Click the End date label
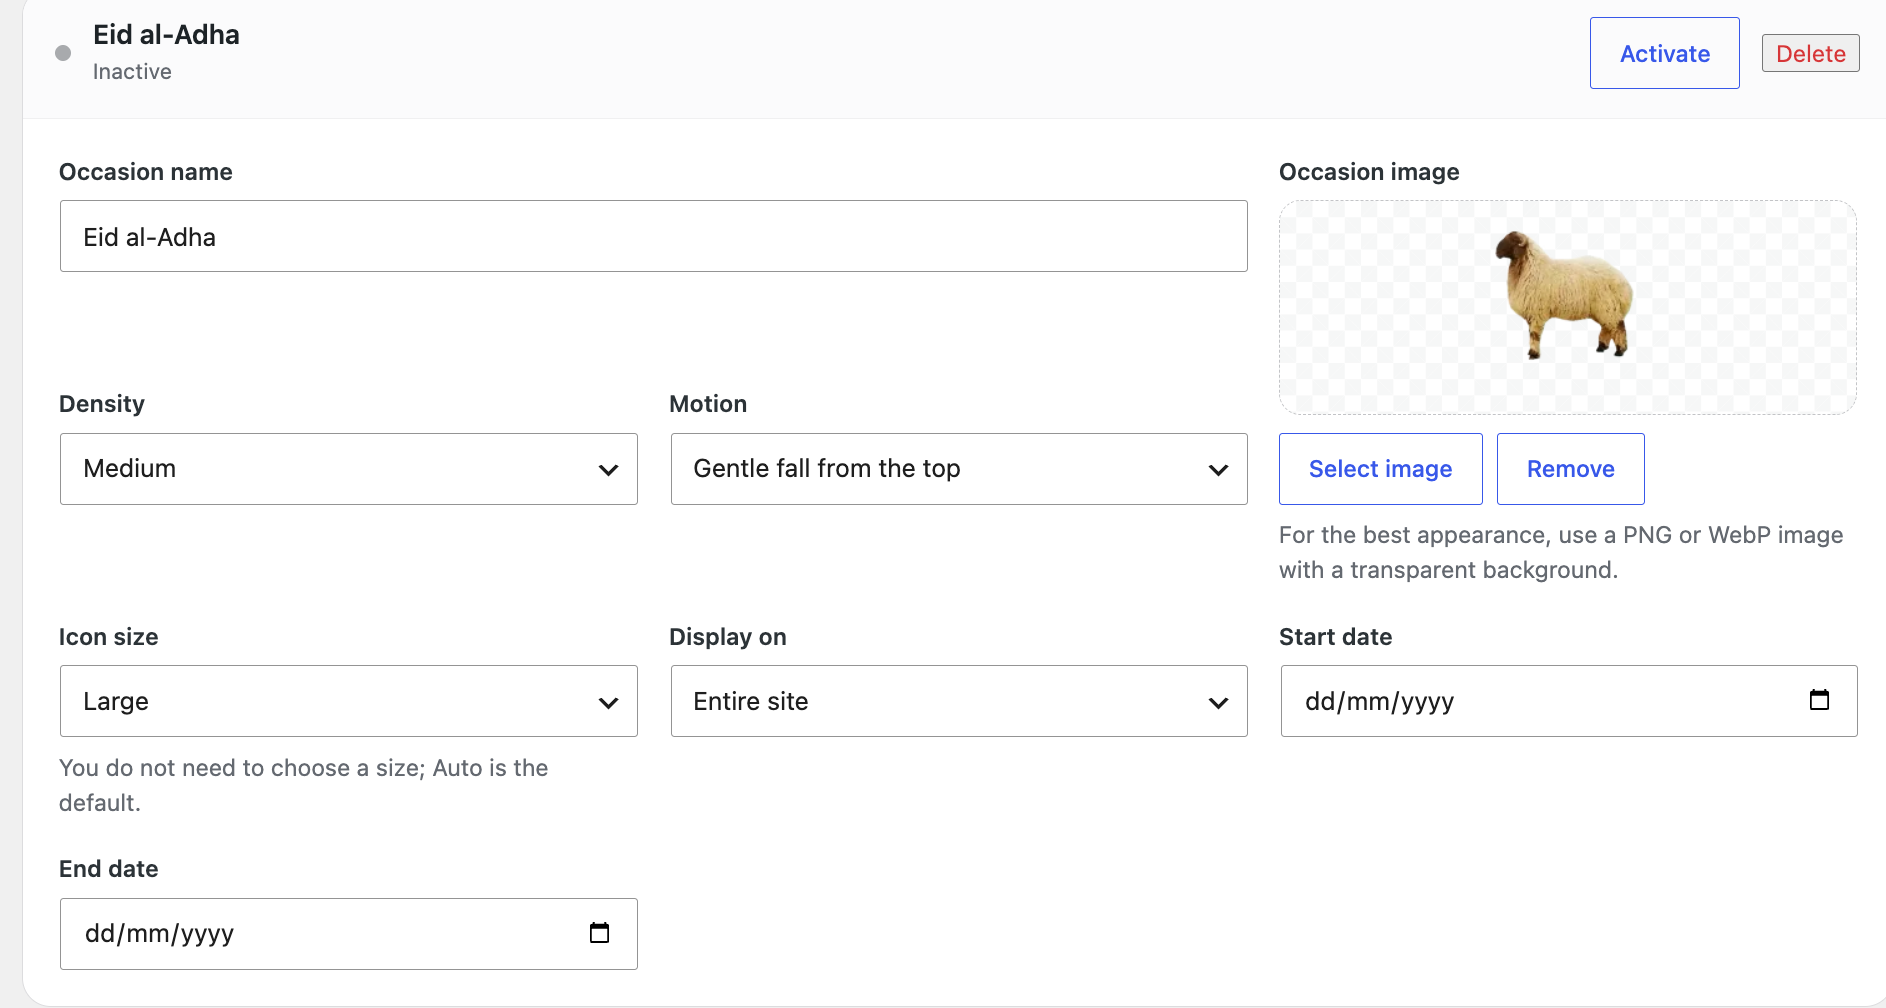 pos(109,869)
